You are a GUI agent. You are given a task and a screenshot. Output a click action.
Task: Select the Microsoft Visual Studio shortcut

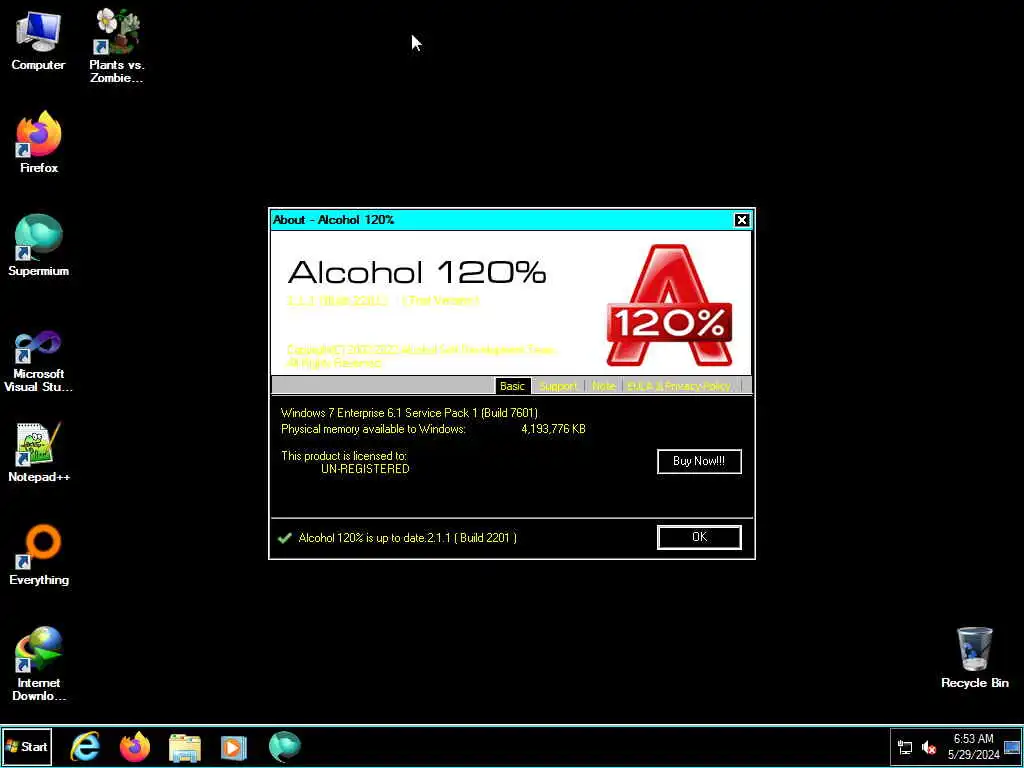pyautogui.click(x=39, y=361)
